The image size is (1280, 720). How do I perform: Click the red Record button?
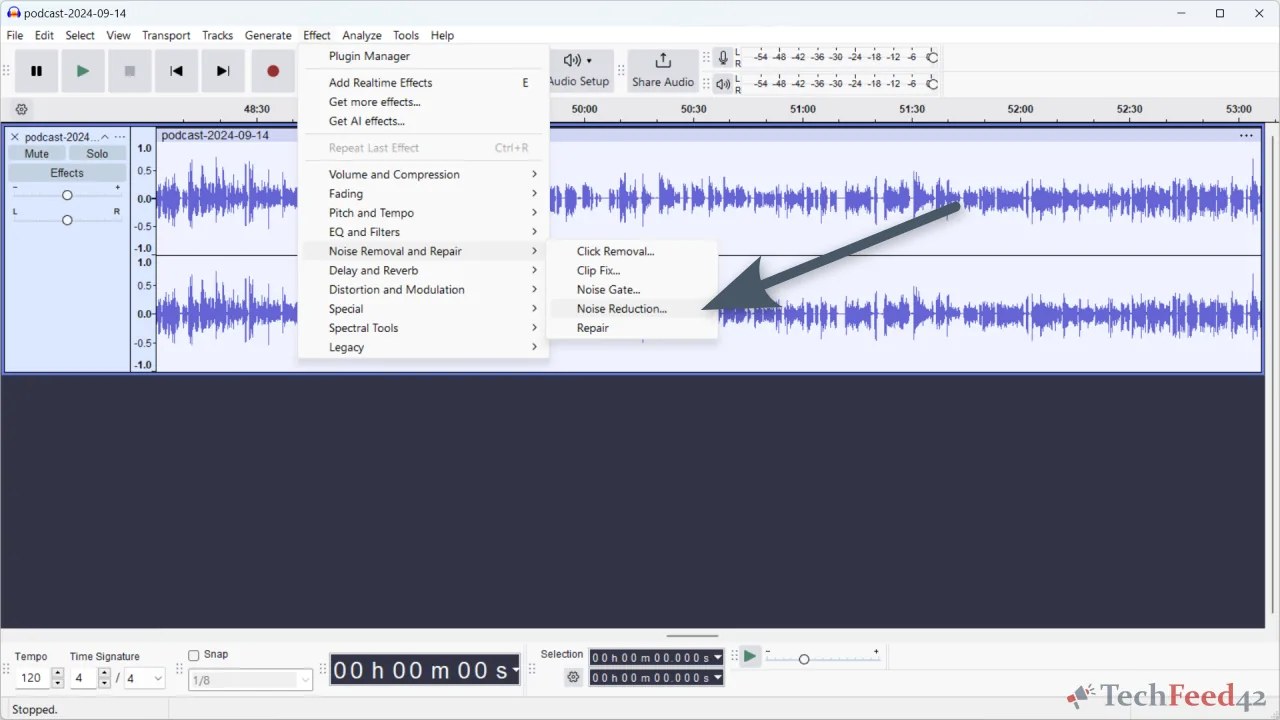tap(272, 71)
